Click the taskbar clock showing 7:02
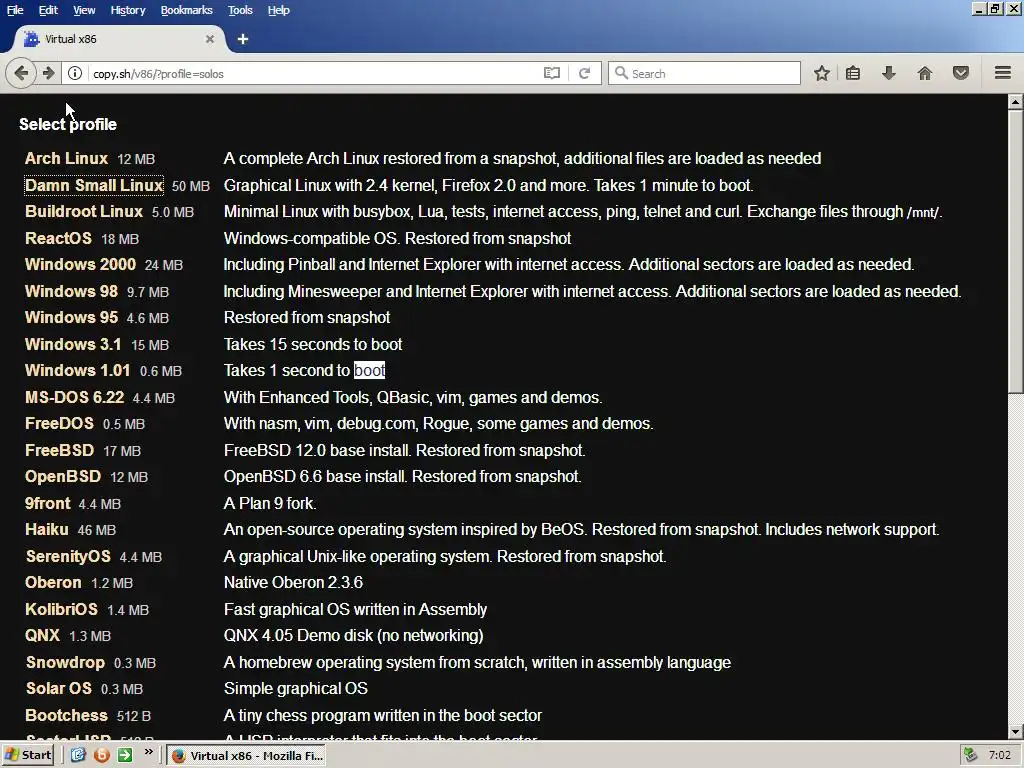Image resolution: width=1024 pixels, height=768 pixels. pos(1000,756)
